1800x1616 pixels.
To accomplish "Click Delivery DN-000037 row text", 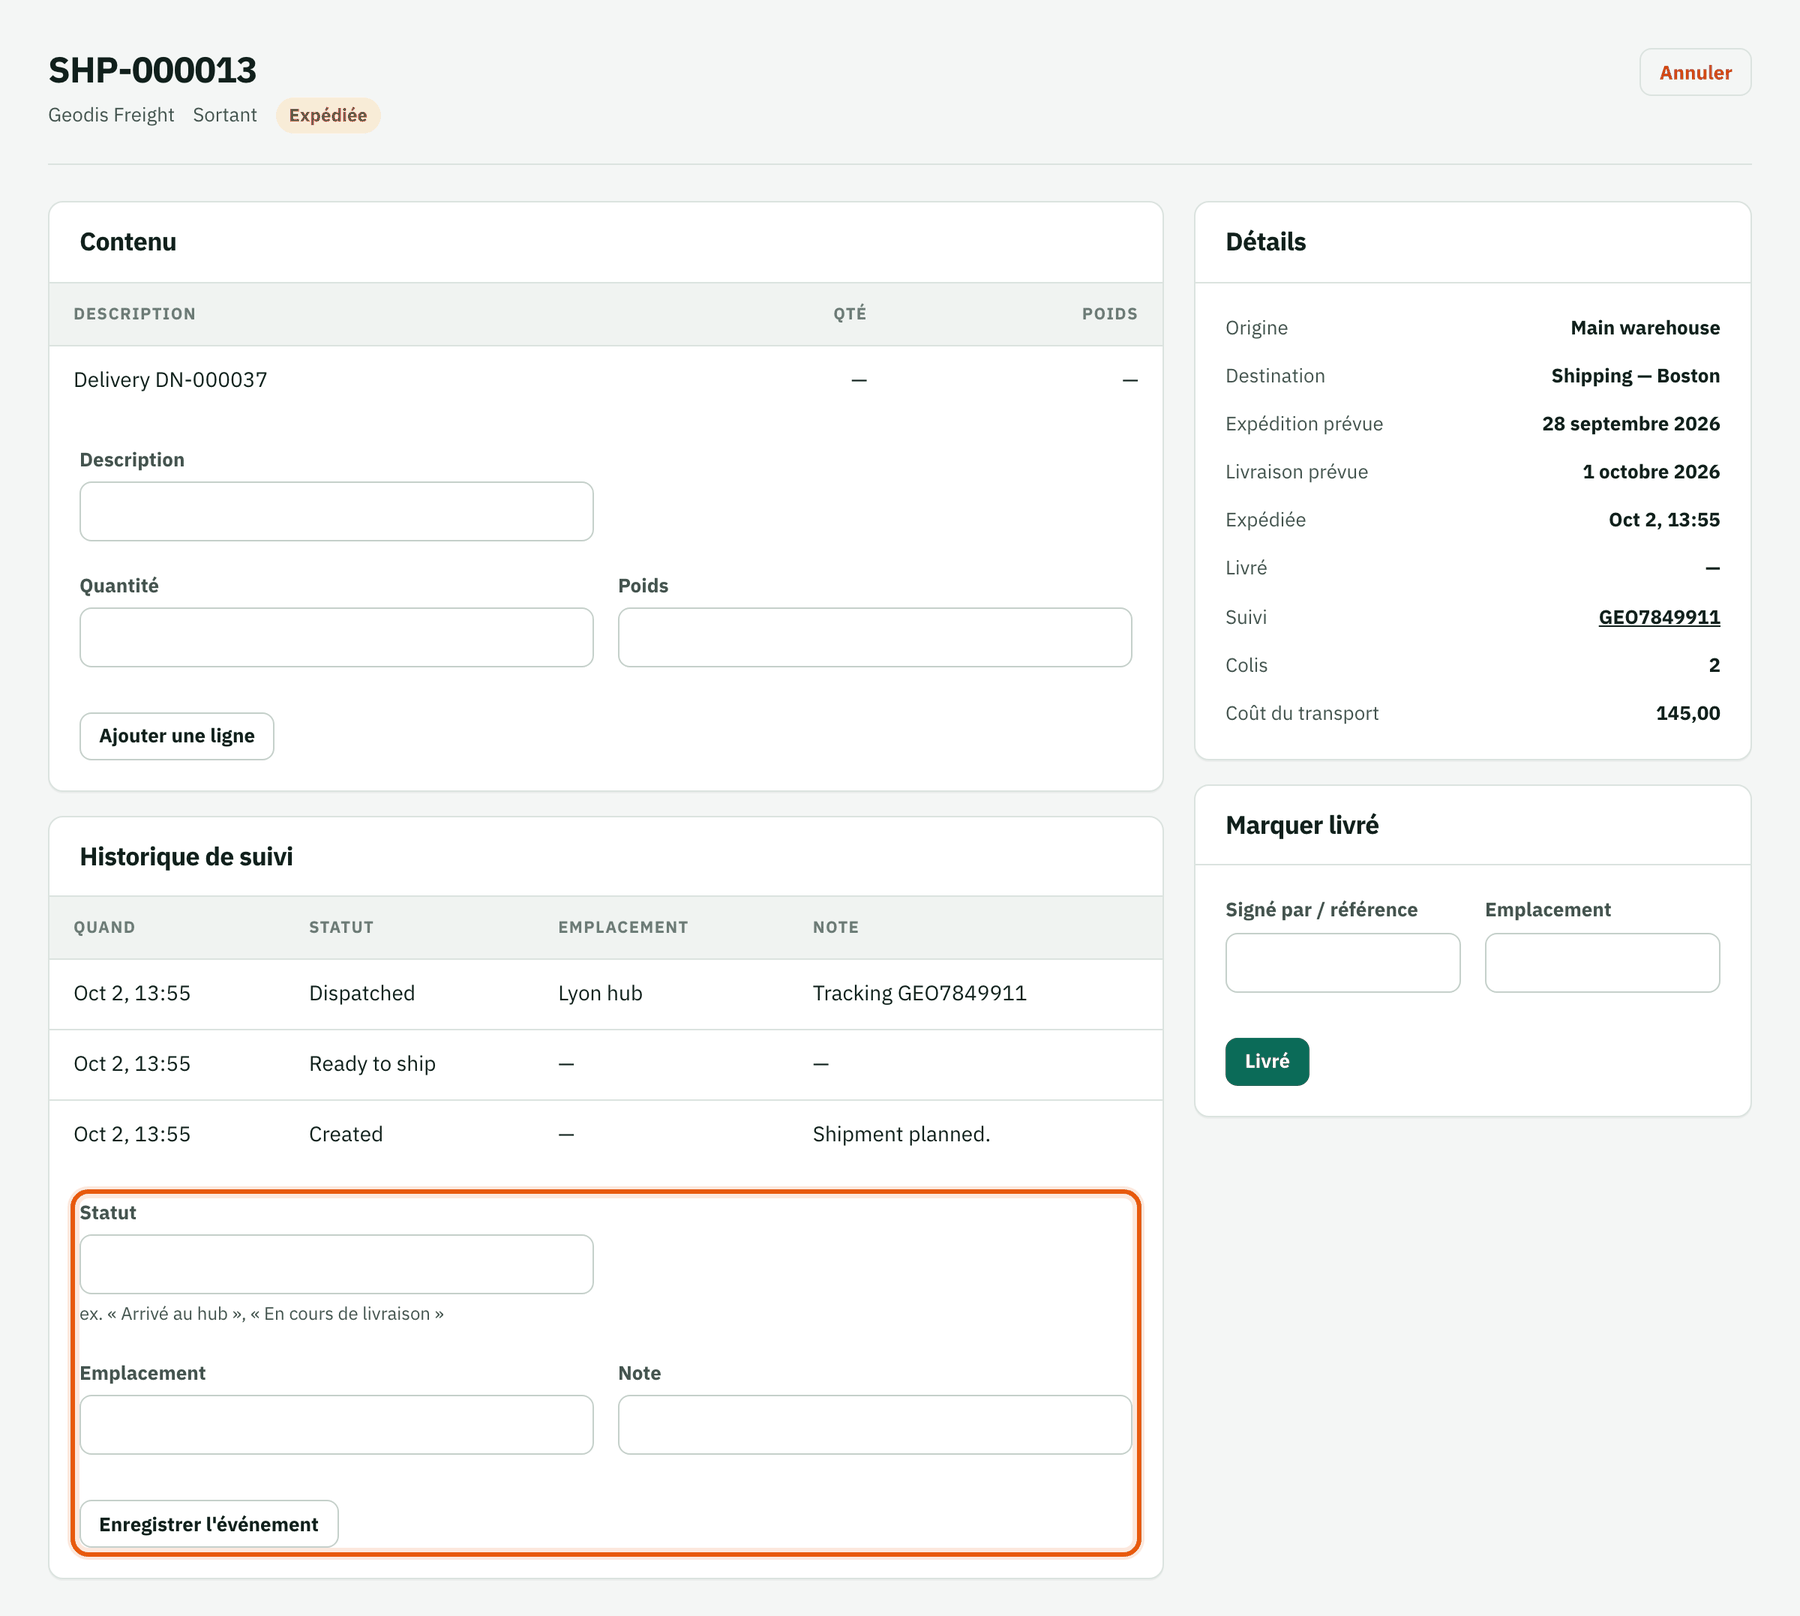I will click(171, 380).
